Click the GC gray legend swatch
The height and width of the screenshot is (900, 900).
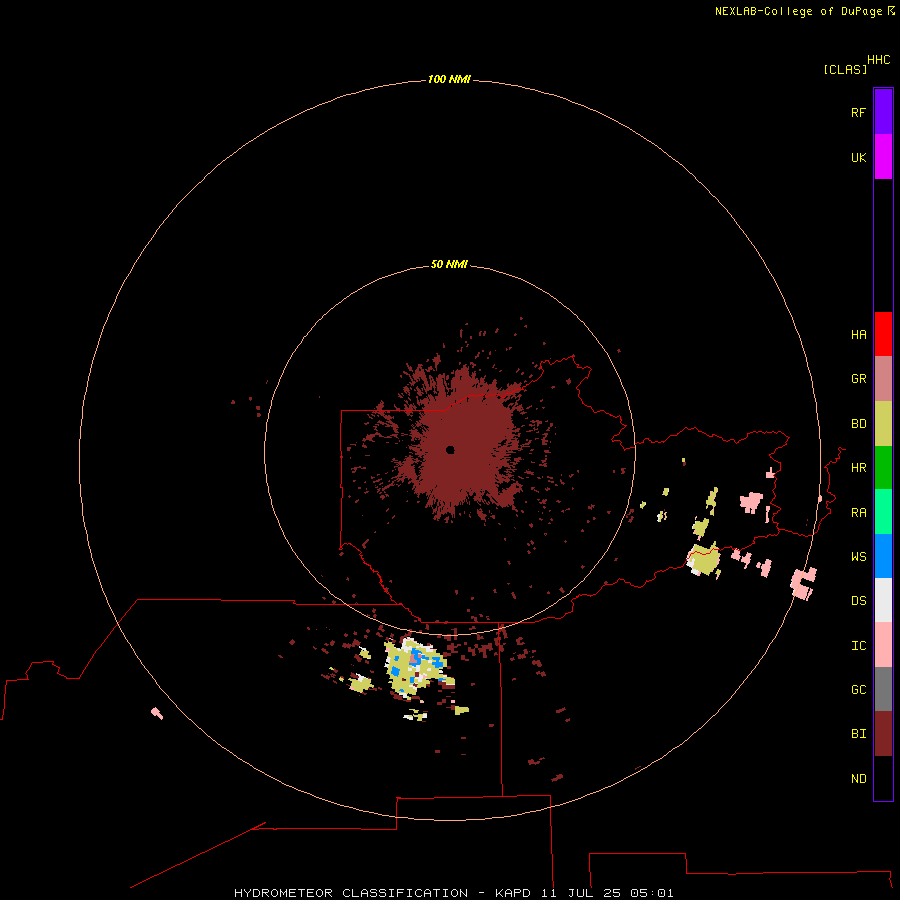883,689
